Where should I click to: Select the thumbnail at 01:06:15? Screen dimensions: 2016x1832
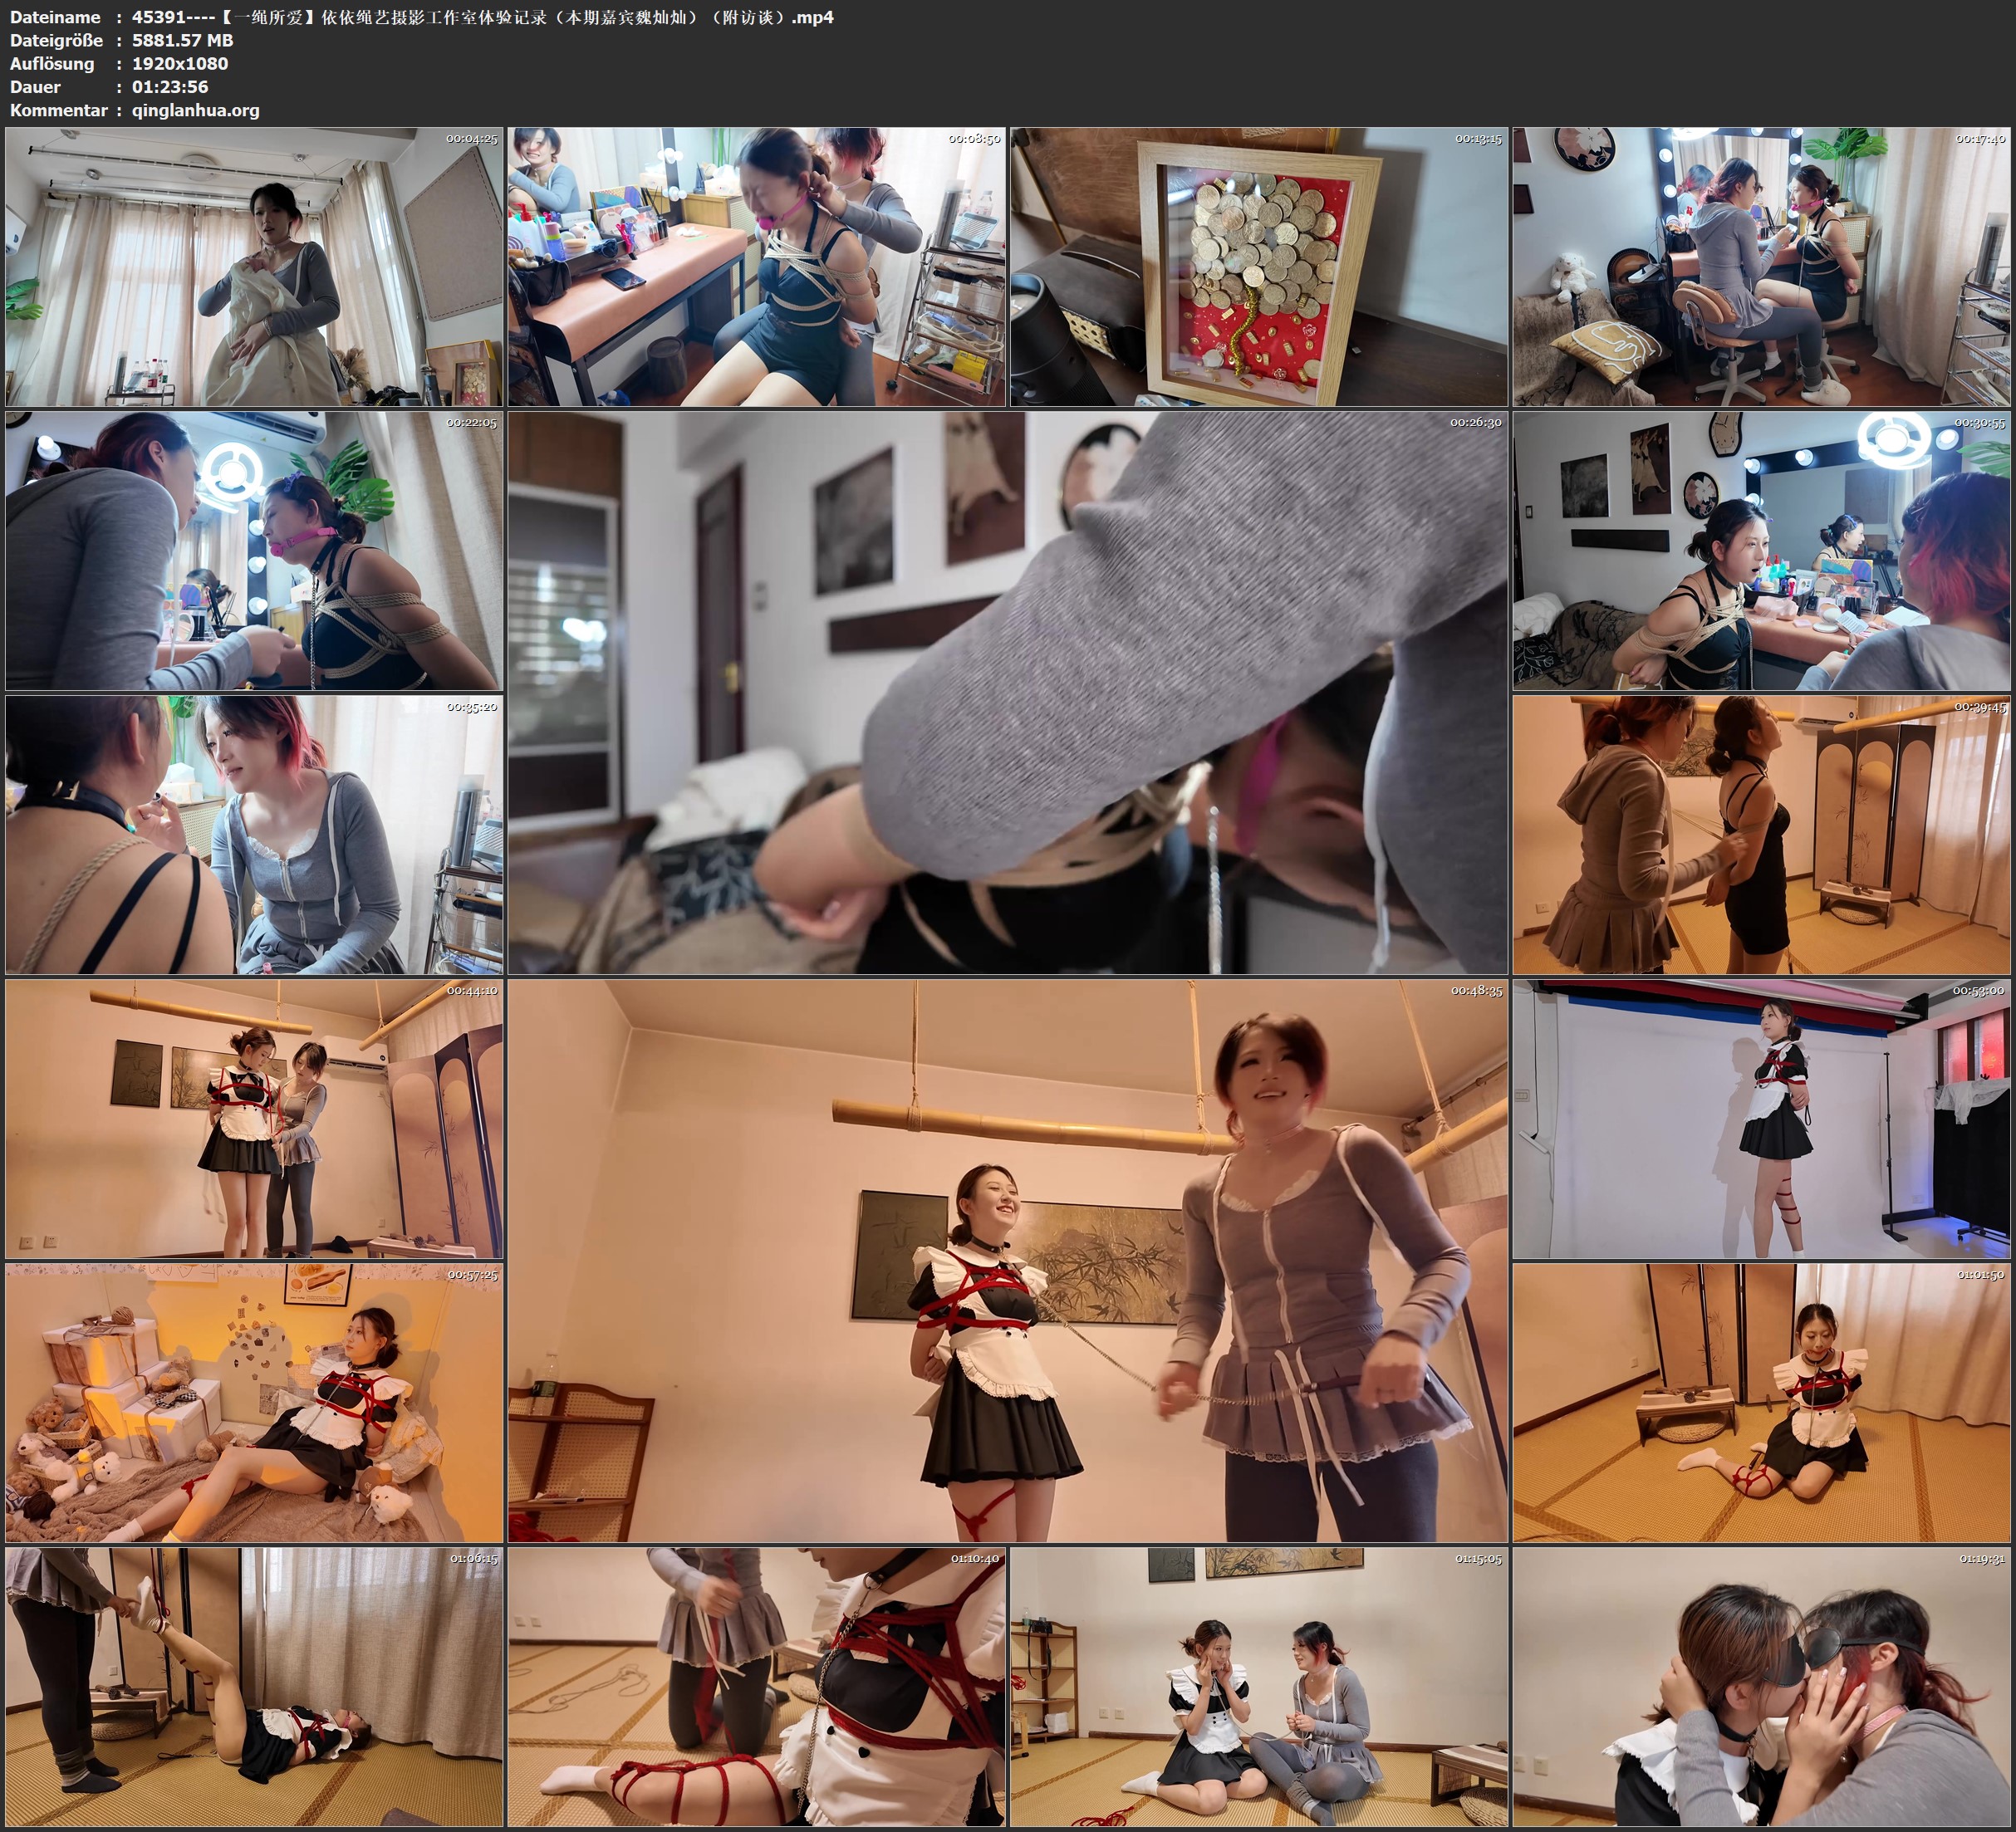pos(254,1687)
